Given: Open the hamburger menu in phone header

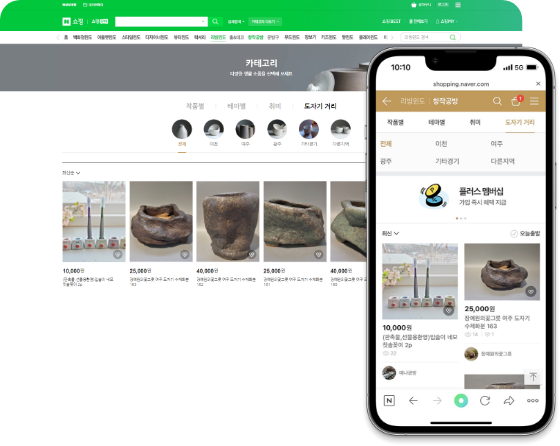Looking at the screenshot, I should click(534, 101).
